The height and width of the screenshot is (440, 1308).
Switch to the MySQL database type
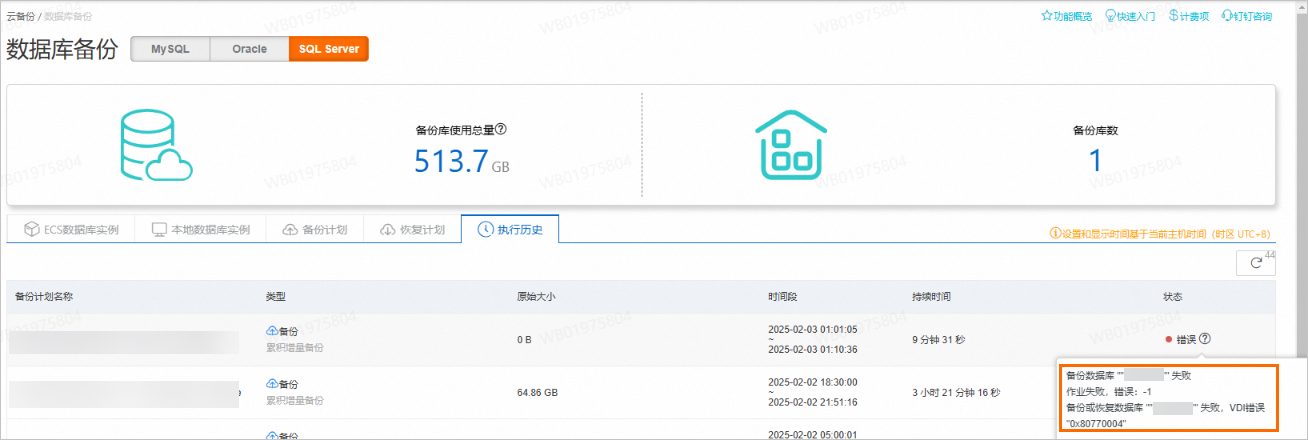click(x=171, y=49)
